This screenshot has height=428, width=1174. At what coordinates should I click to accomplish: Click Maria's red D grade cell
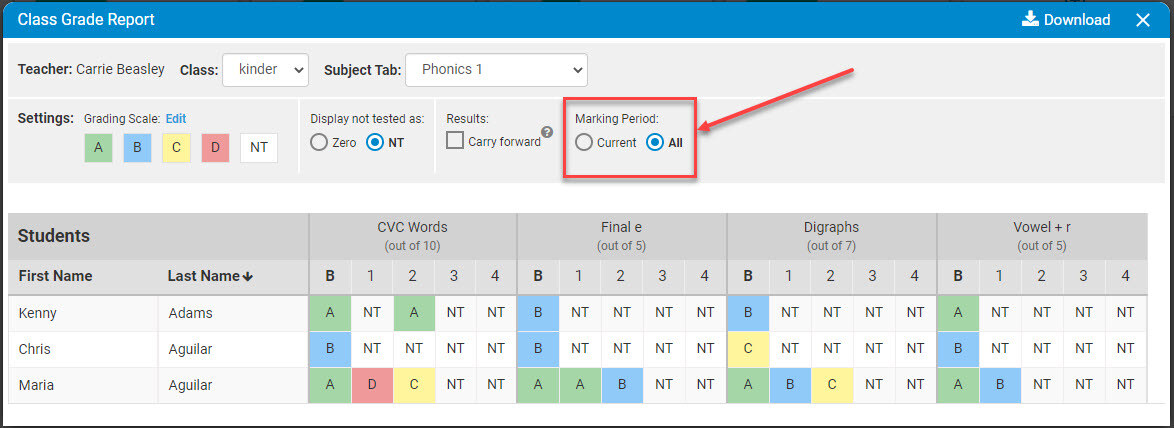[x=372, y=385]
